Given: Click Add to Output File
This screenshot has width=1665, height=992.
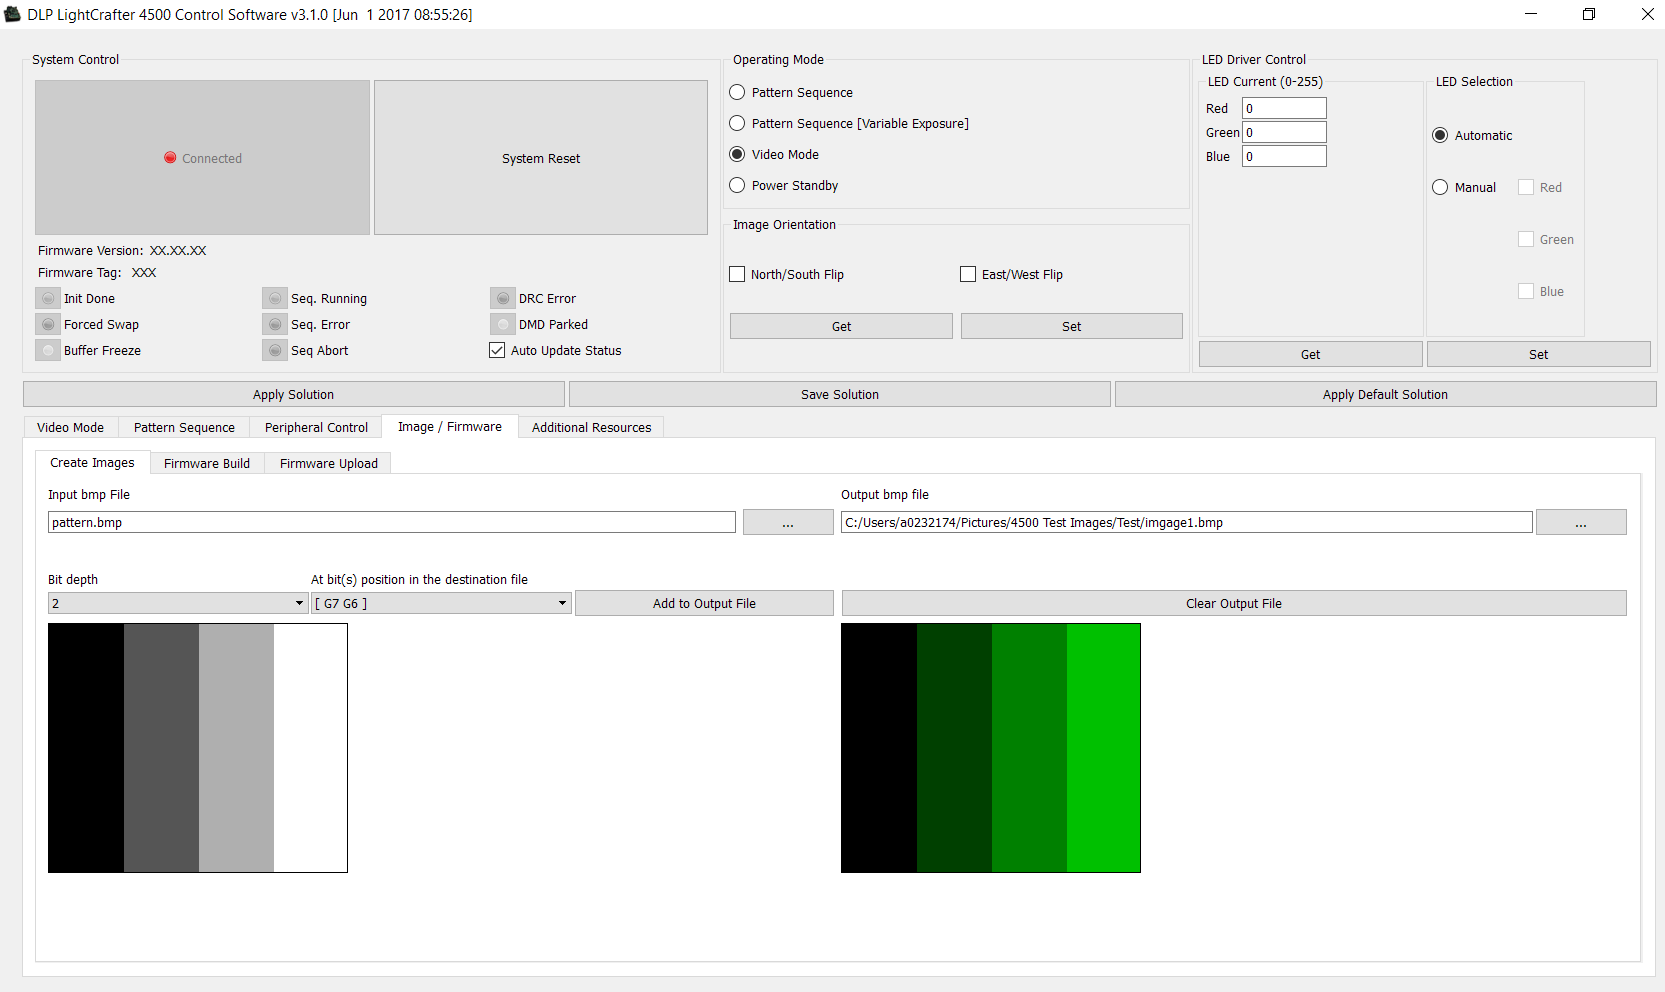Looking at the screenshot, I should pos(704,603).
